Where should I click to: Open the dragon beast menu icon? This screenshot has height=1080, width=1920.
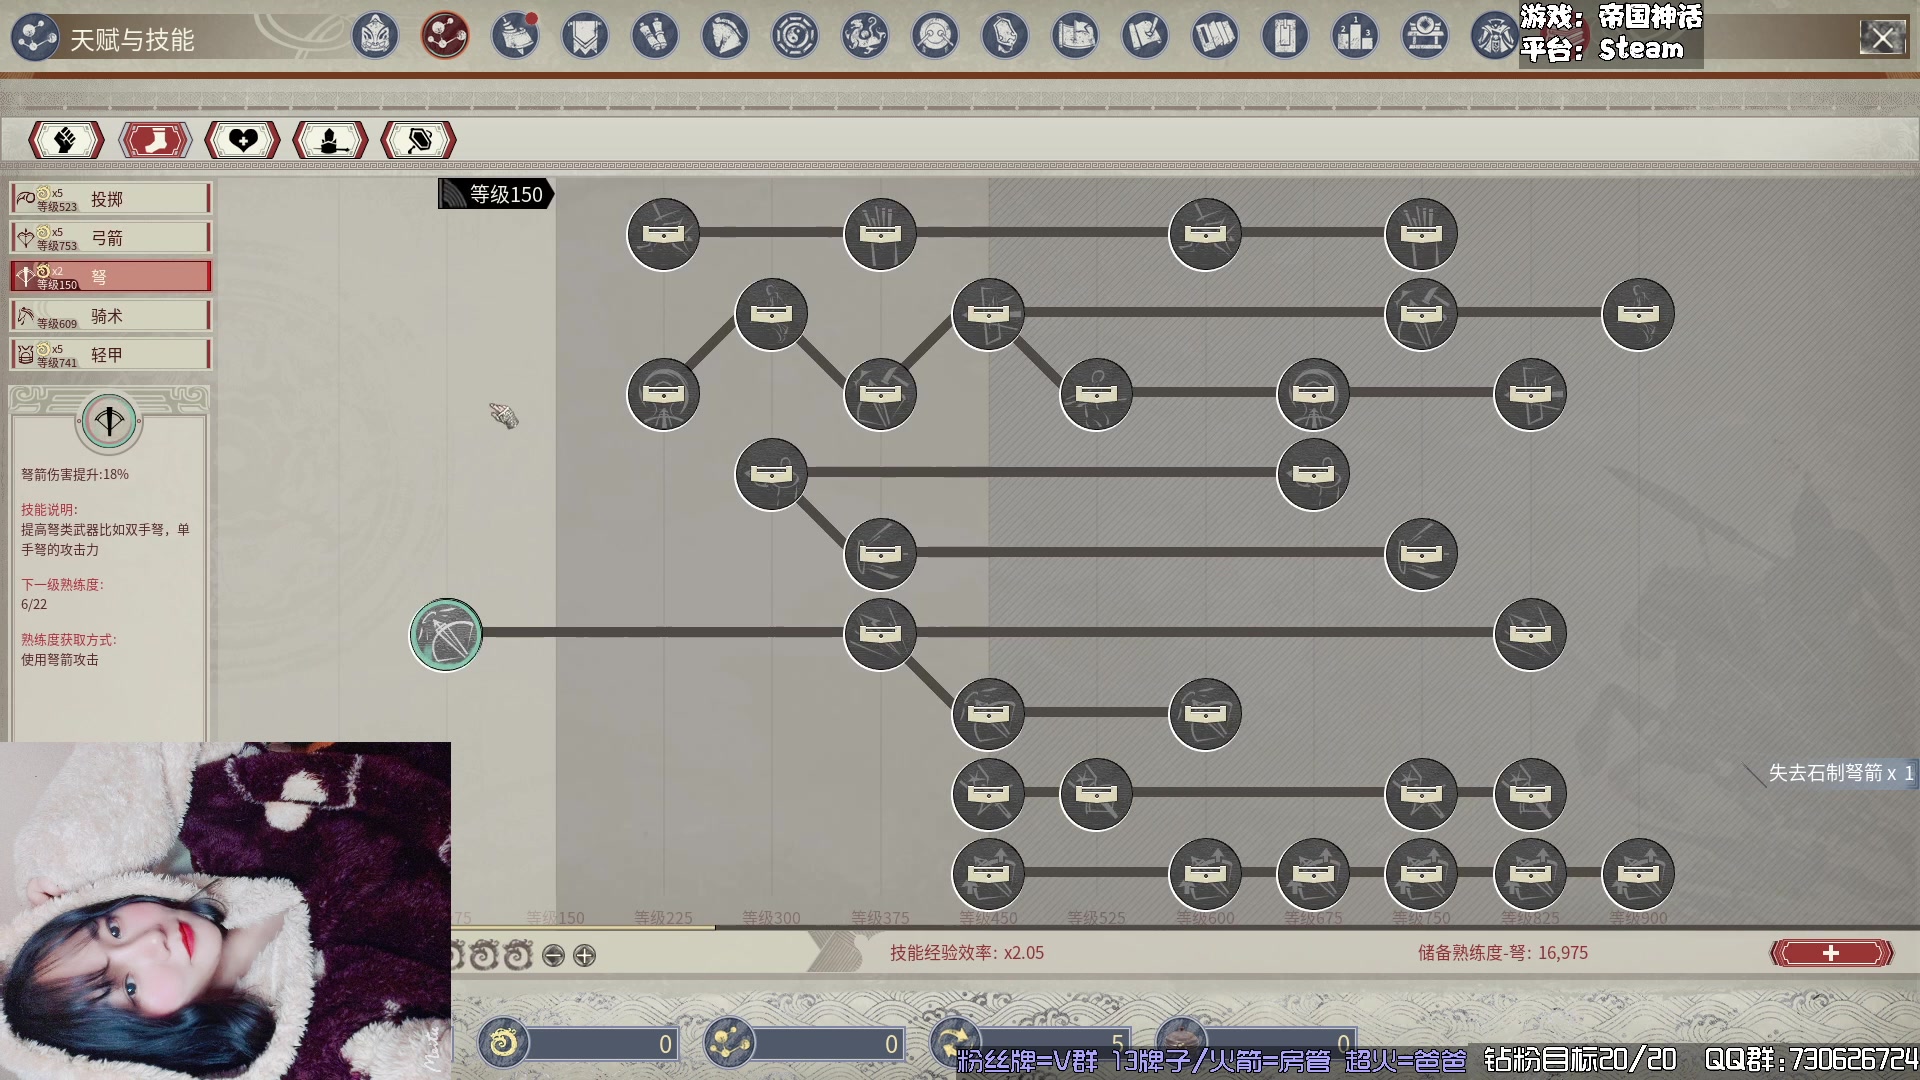tap(865, 37)
